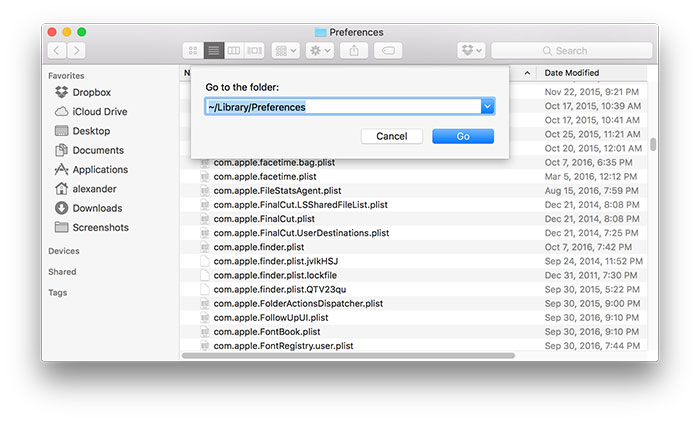Click the Go button
The image size is (700, 421).
click(x=463, y=136)
